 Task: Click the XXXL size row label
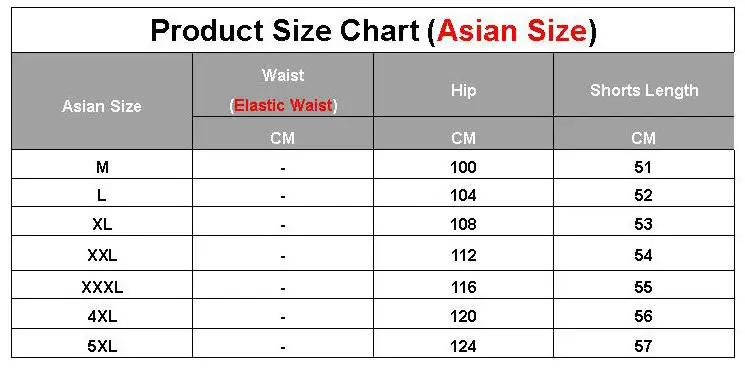click(x=102, y=287)
